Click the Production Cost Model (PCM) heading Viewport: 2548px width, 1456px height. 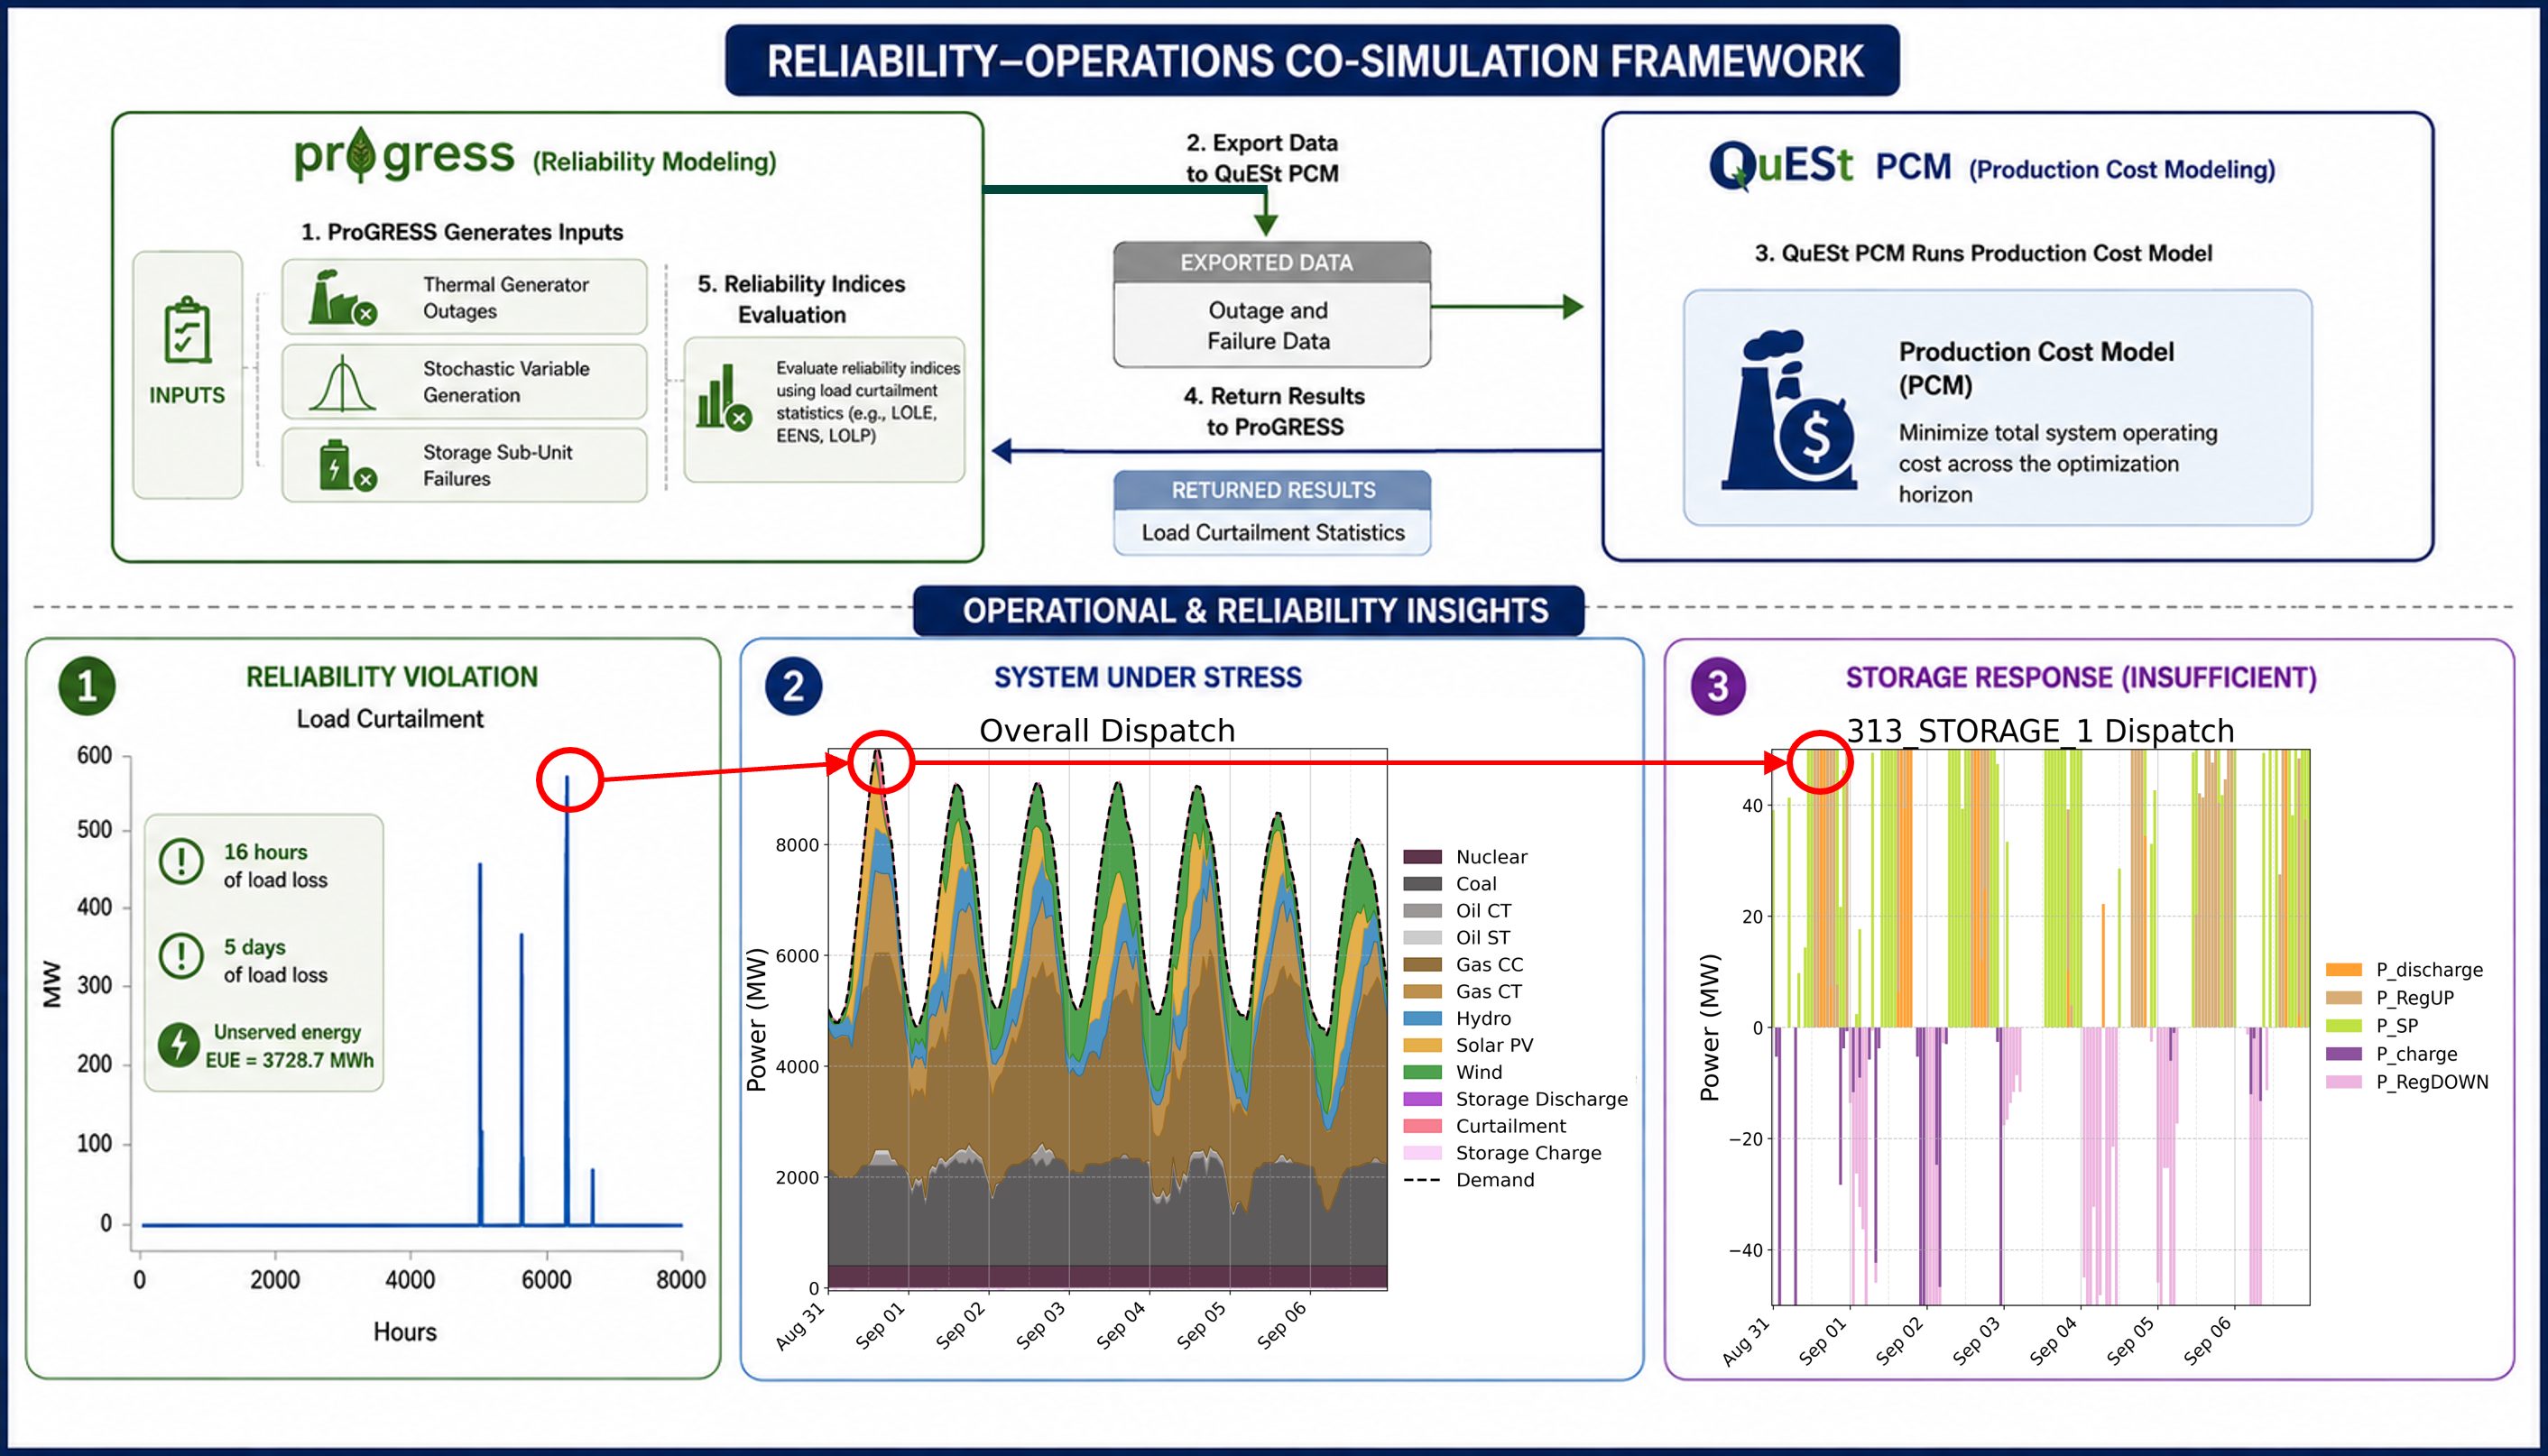[2036, 368]
